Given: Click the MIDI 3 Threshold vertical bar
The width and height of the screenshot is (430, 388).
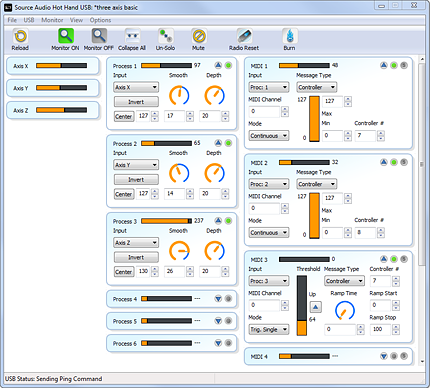Looking at the screenshot, I should (x=302, y=305).
